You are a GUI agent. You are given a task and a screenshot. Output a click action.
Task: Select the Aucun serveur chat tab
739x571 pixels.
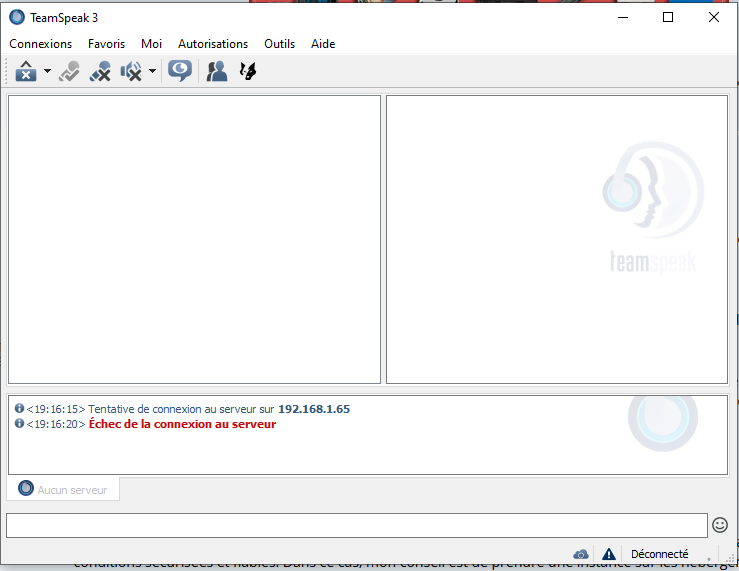[63, 489]
